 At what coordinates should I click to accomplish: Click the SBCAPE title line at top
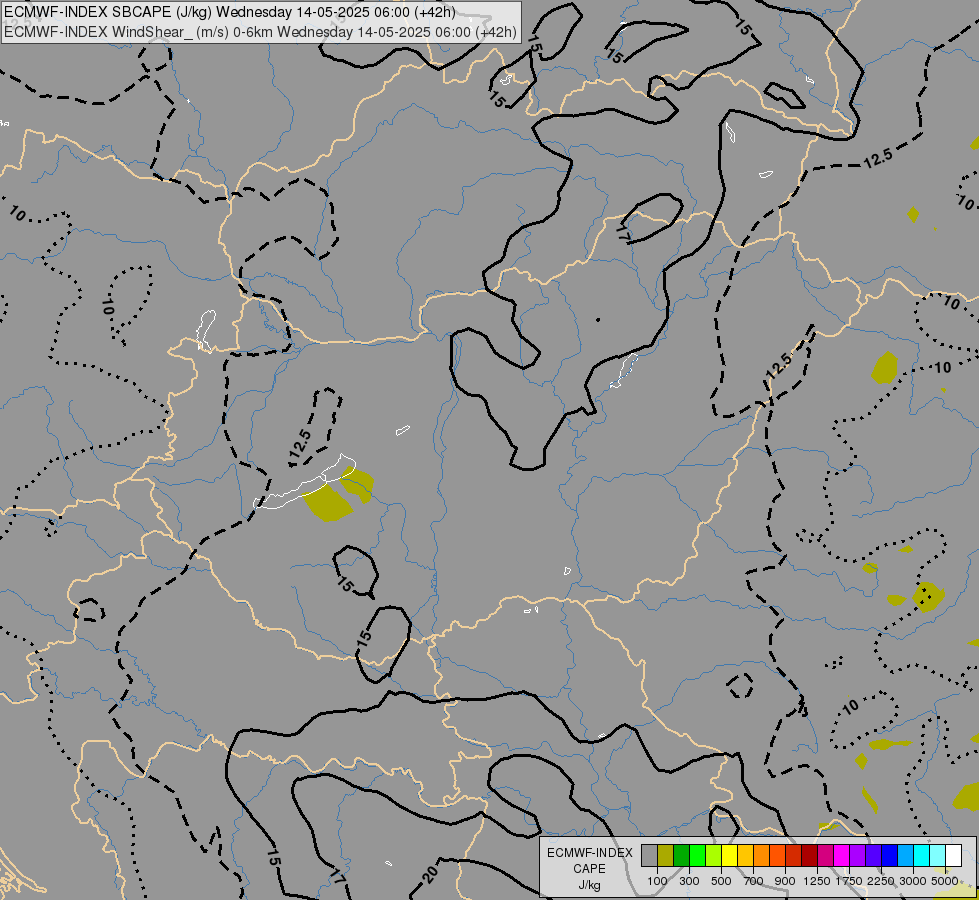pyautogui.click(x=230, y=12)
